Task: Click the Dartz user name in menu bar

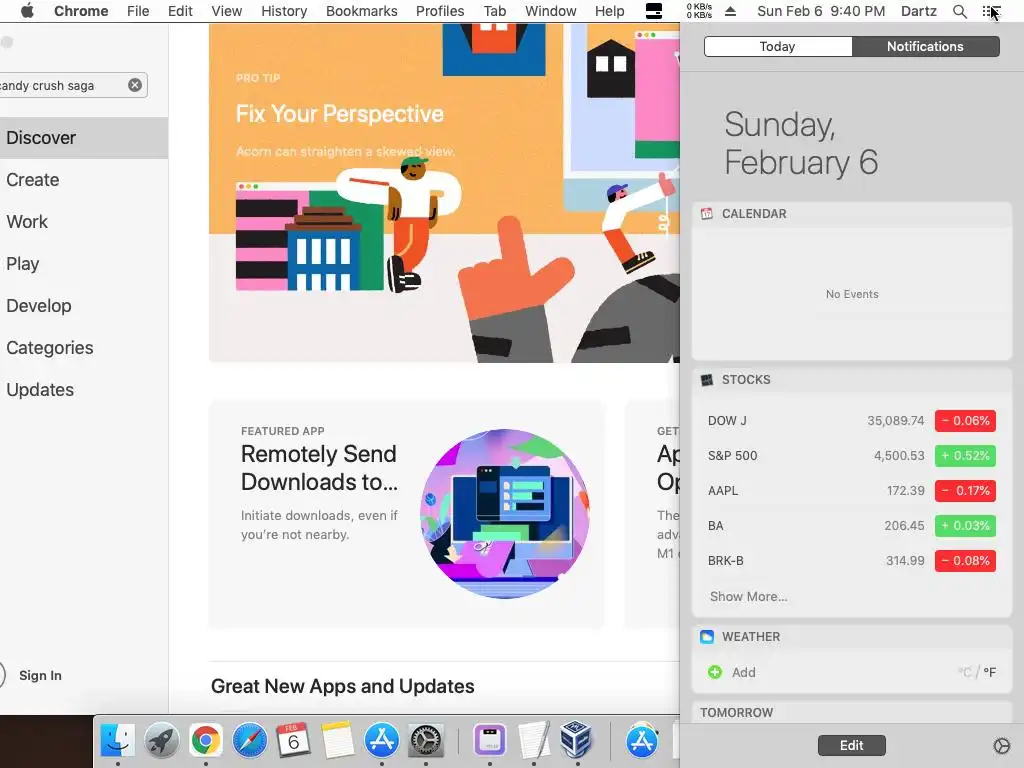Action: (x=919, y=11)
